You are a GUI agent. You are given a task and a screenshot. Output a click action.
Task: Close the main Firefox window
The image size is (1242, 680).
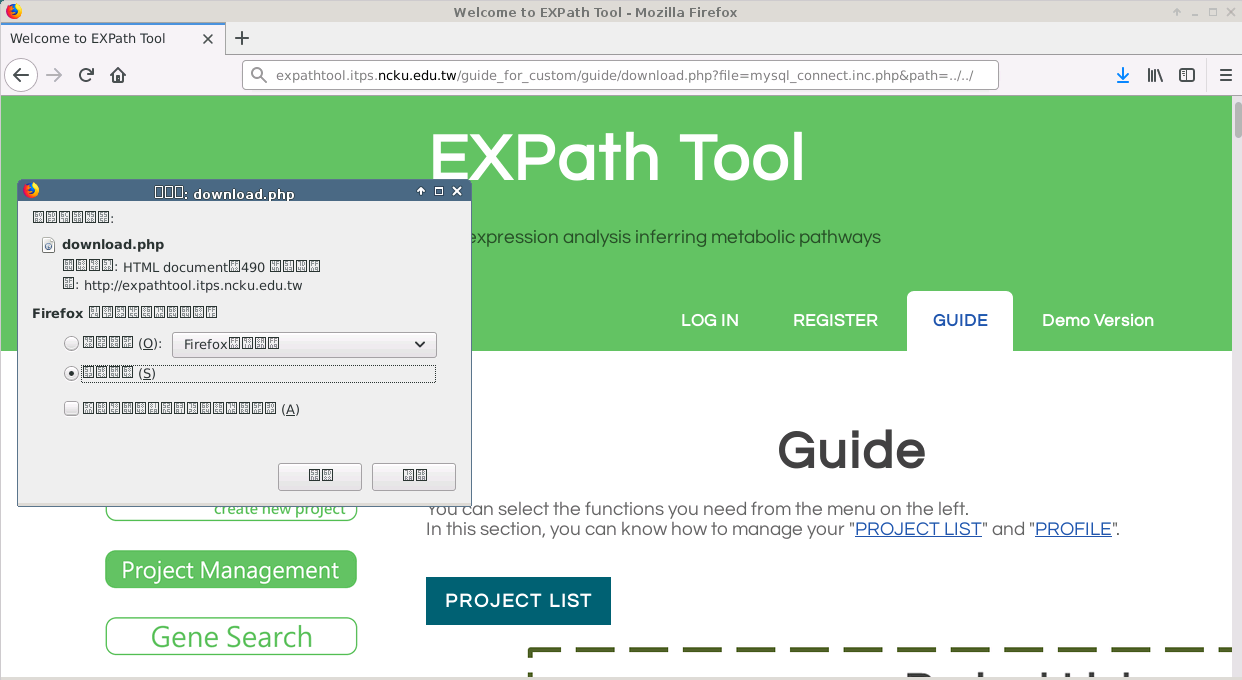(1230, 12)
